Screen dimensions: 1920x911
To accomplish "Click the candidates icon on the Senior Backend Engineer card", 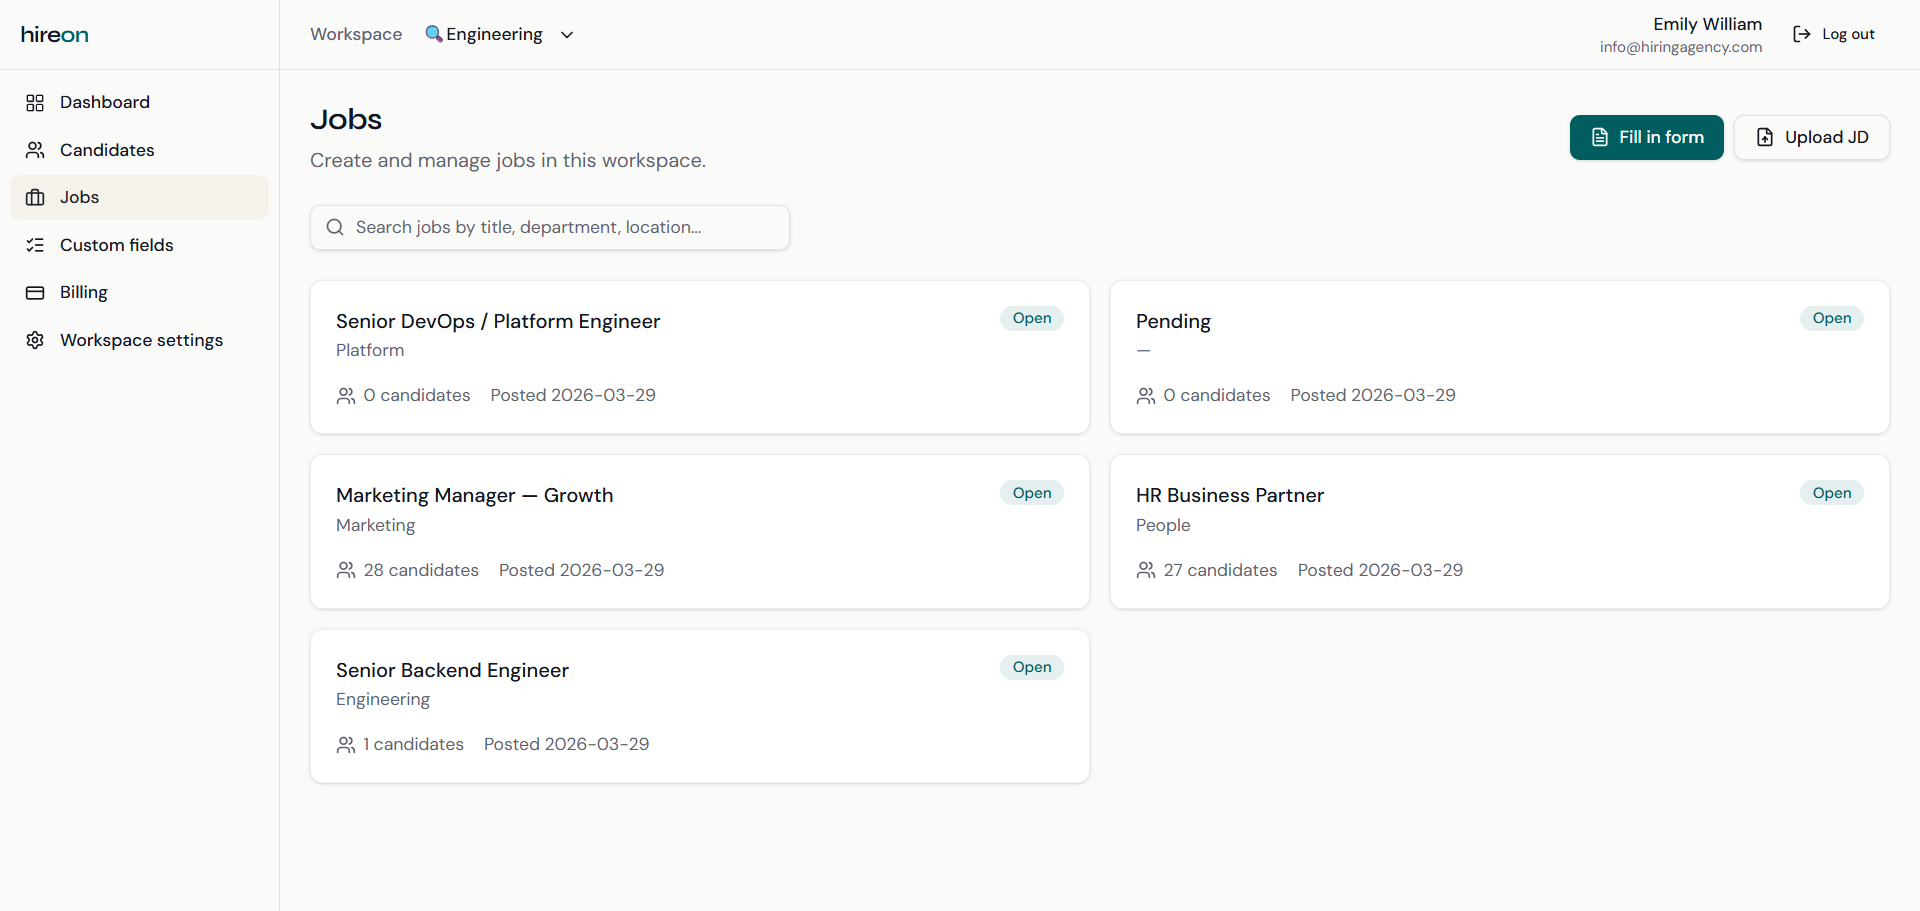I will [x=346, y=745].
